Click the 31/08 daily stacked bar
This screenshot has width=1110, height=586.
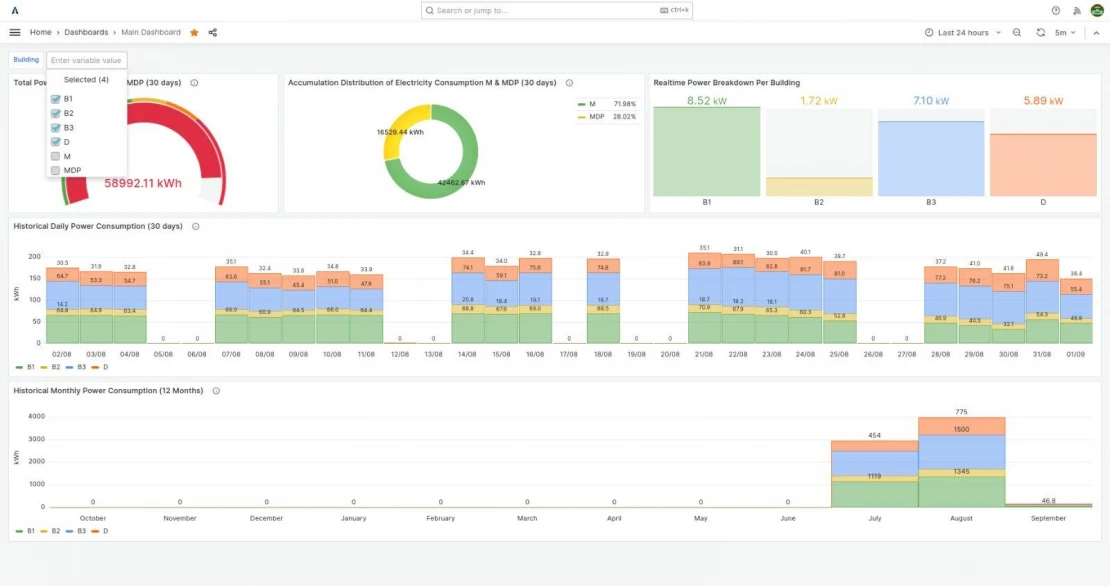[1042, 301]
